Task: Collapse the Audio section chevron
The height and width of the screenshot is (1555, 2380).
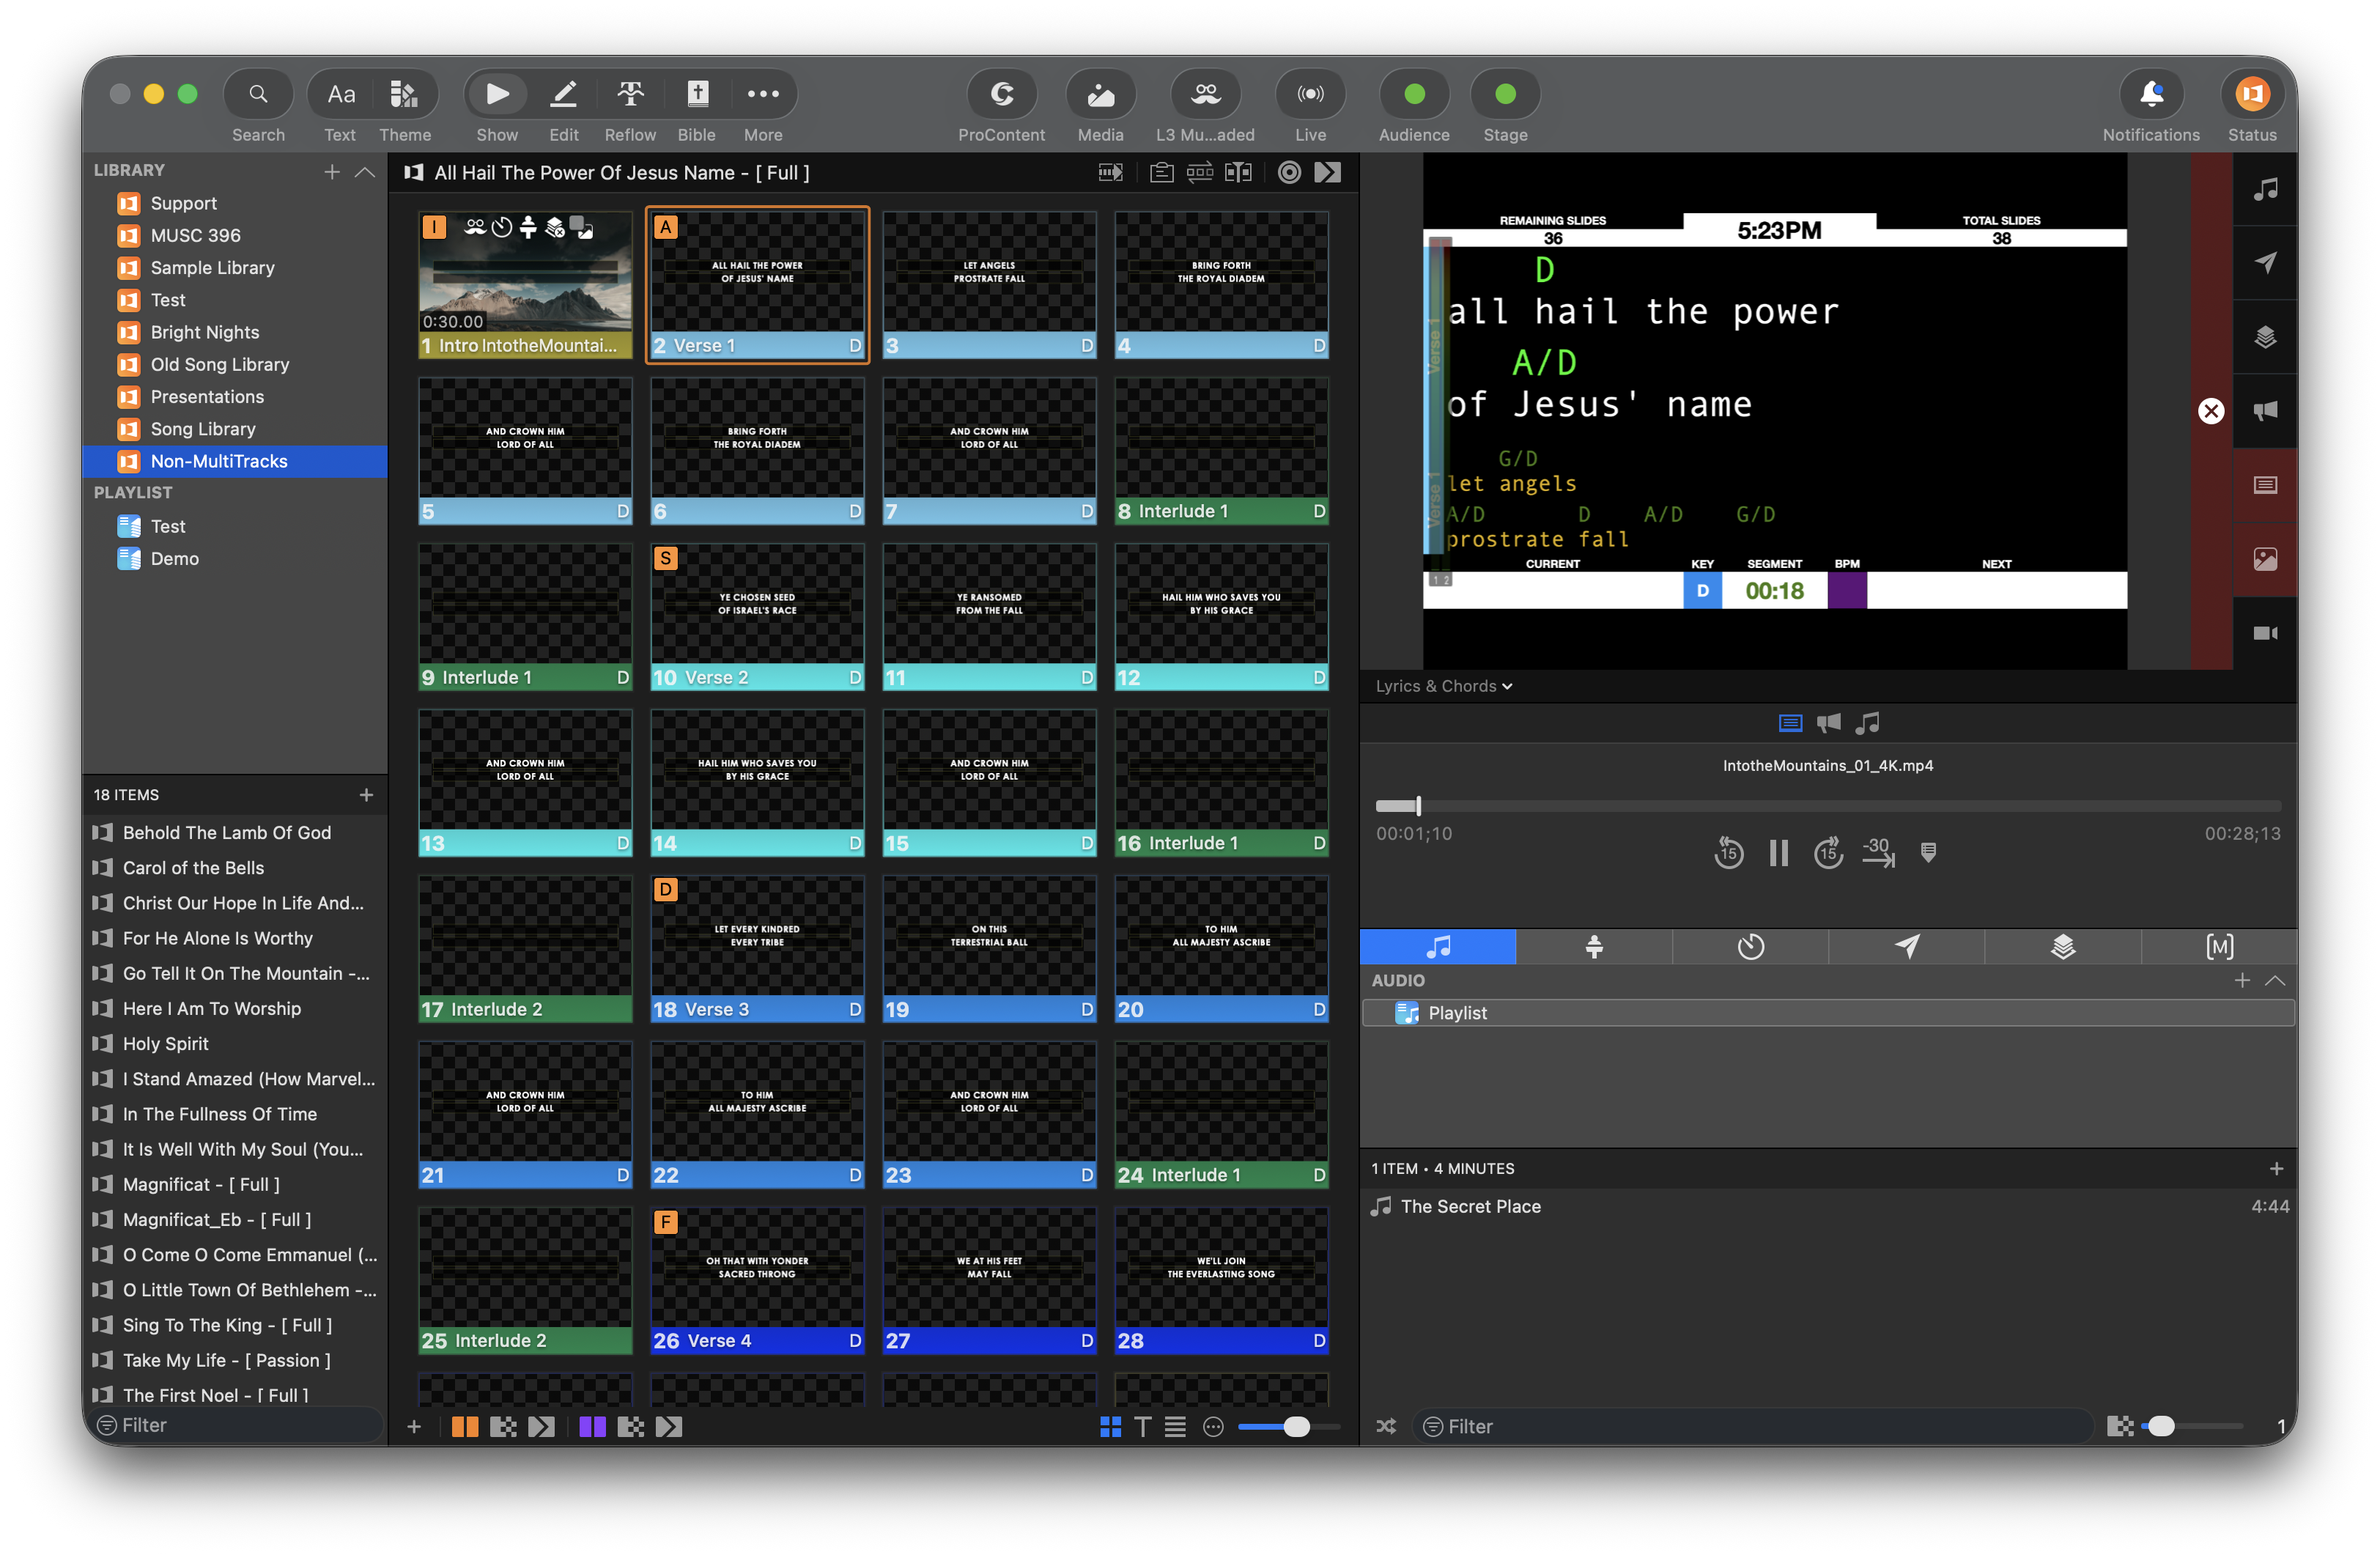Action: coord(2275,980)
